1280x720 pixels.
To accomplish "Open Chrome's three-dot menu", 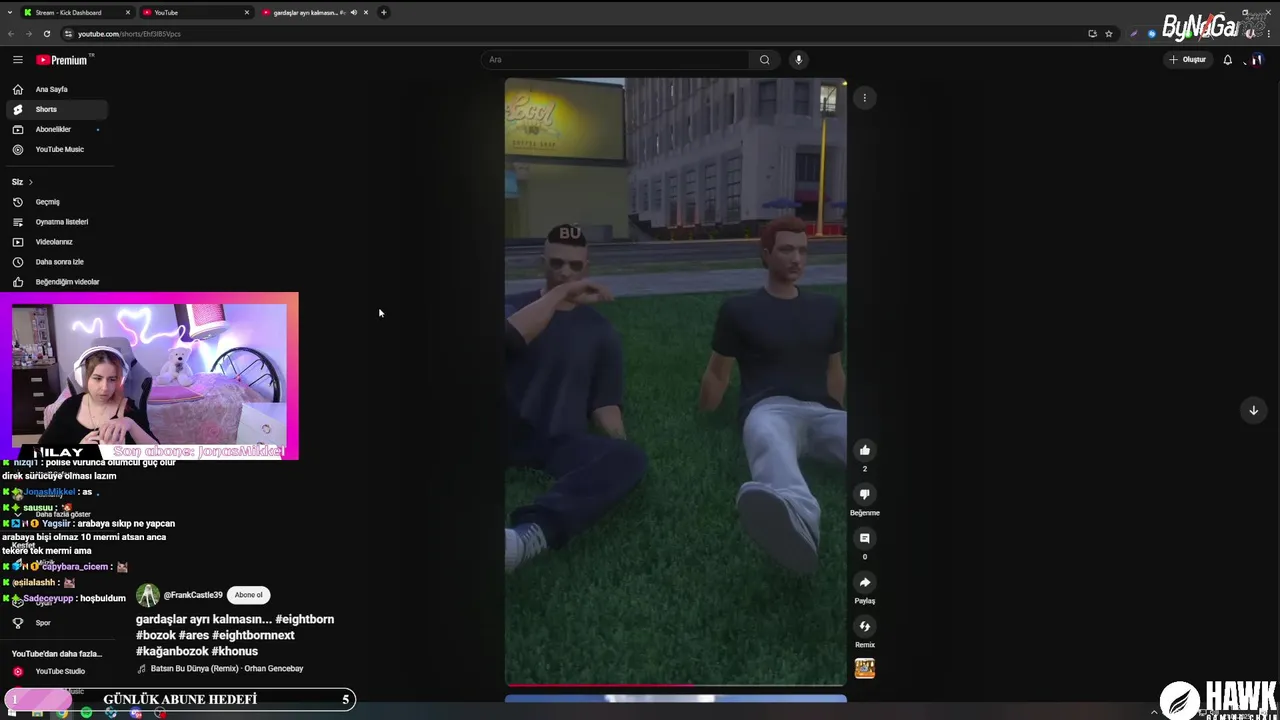I will pyautogui.click(x=1270, y=34).
